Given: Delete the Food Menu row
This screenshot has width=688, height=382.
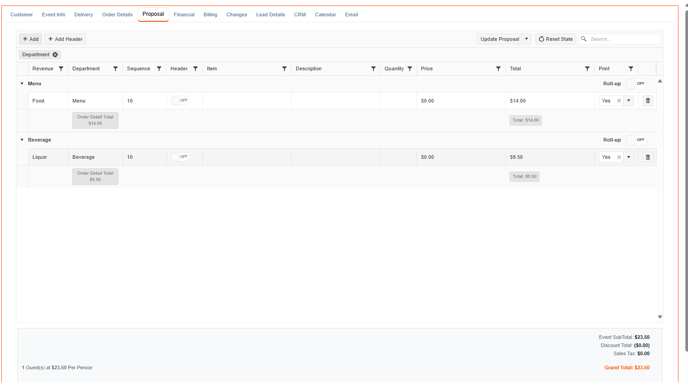Looking at the screenshot, I should tap(648, 101).
